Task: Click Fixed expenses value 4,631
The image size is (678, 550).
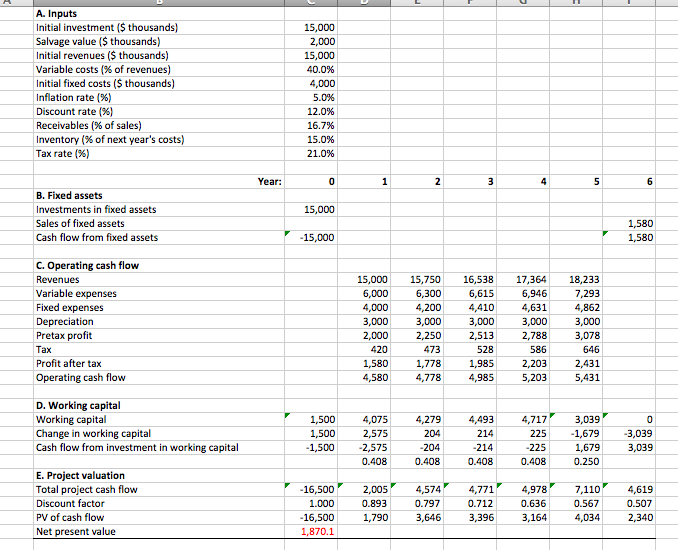Action: (x=523, y=307)
